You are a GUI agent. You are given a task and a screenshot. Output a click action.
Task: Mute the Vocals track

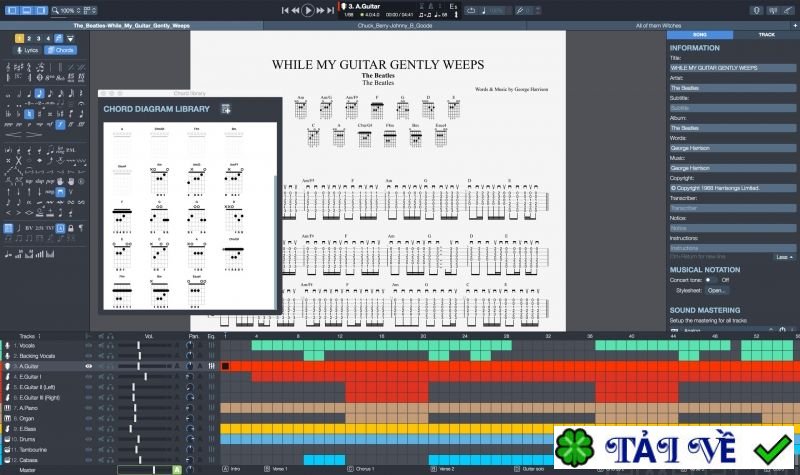tap(101, 345)
